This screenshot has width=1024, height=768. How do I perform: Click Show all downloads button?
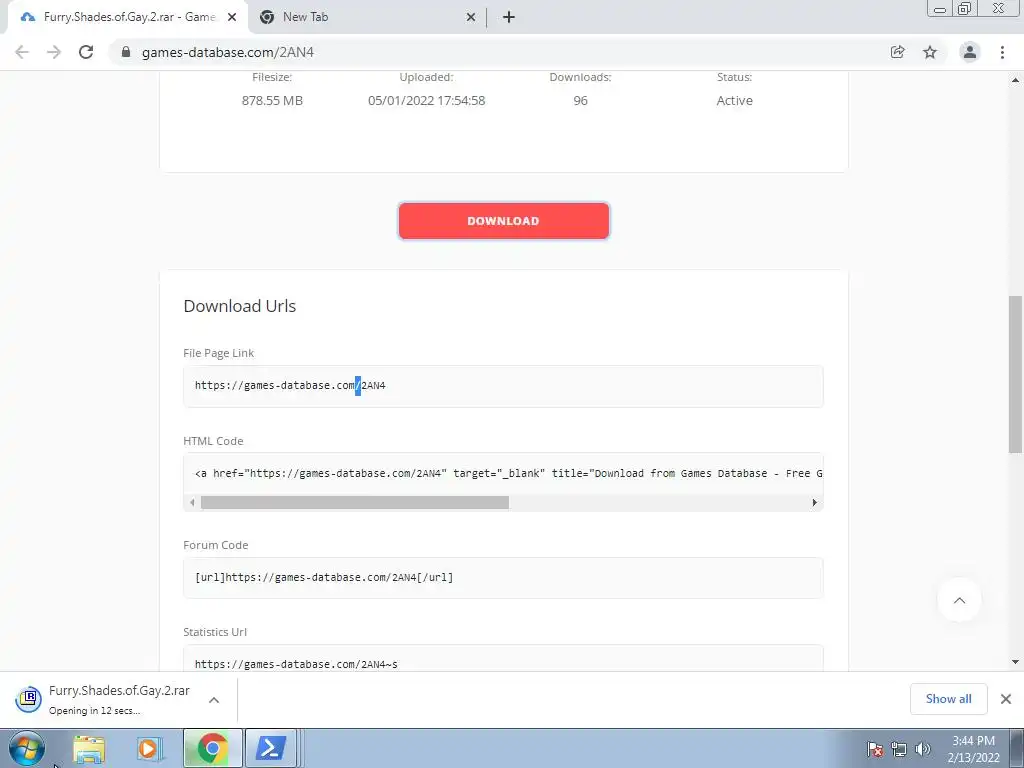pos(948,699)
